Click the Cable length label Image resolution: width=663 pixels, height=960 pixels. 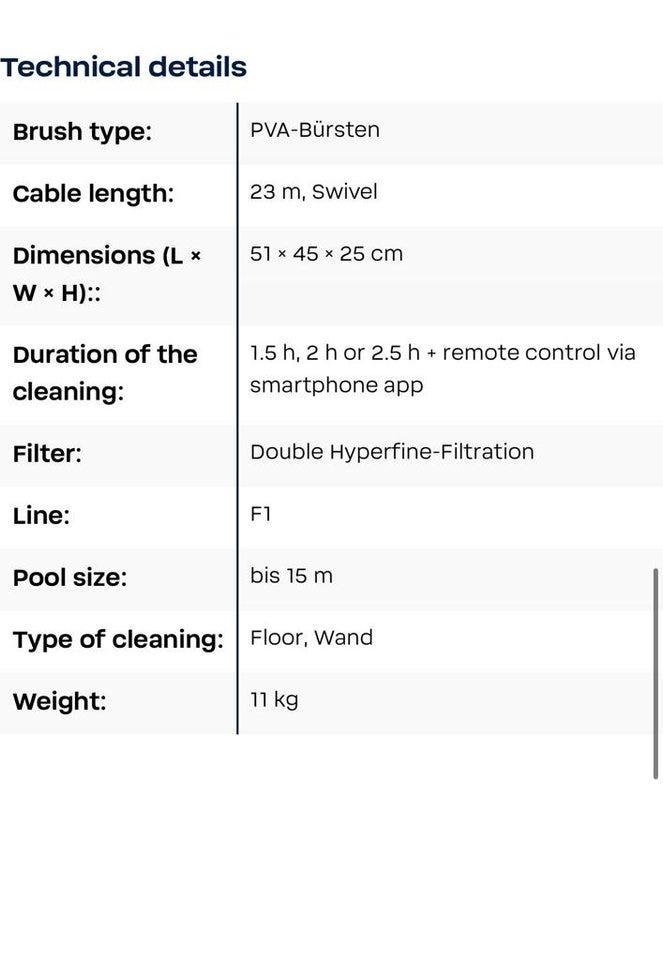click(93, 193)
